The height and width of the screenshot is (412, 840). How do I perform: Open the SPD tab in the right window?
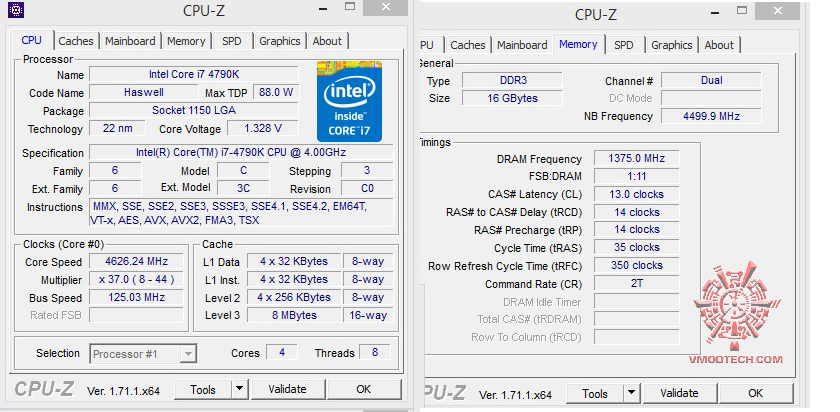pos(624,46)
